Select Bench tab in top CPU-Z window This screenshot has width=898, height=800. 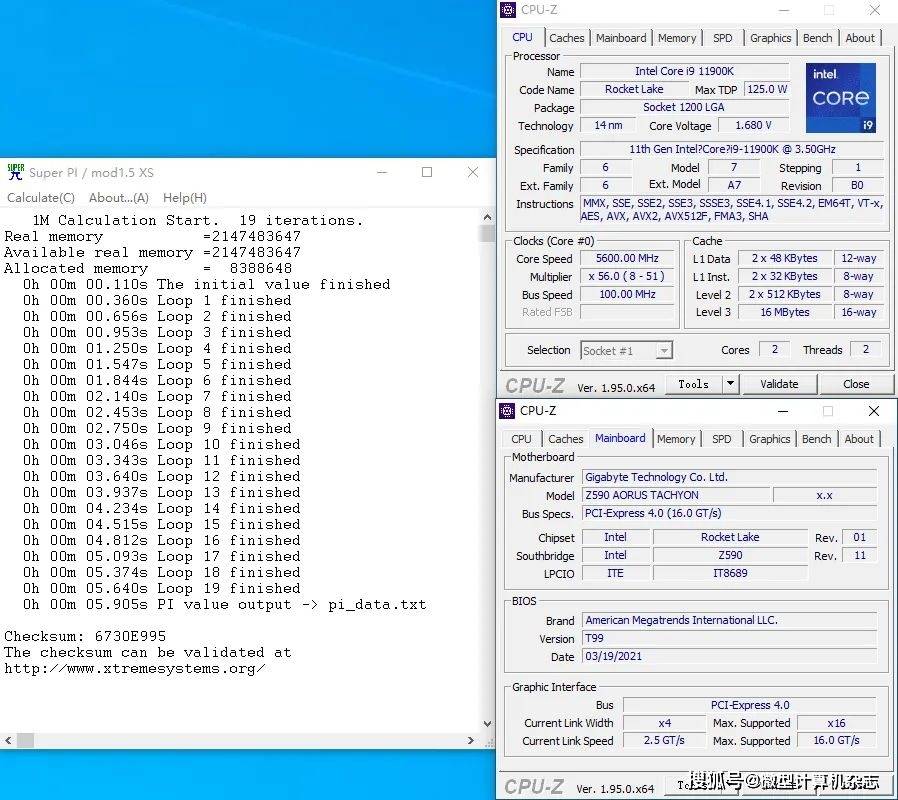pos(817,38)
